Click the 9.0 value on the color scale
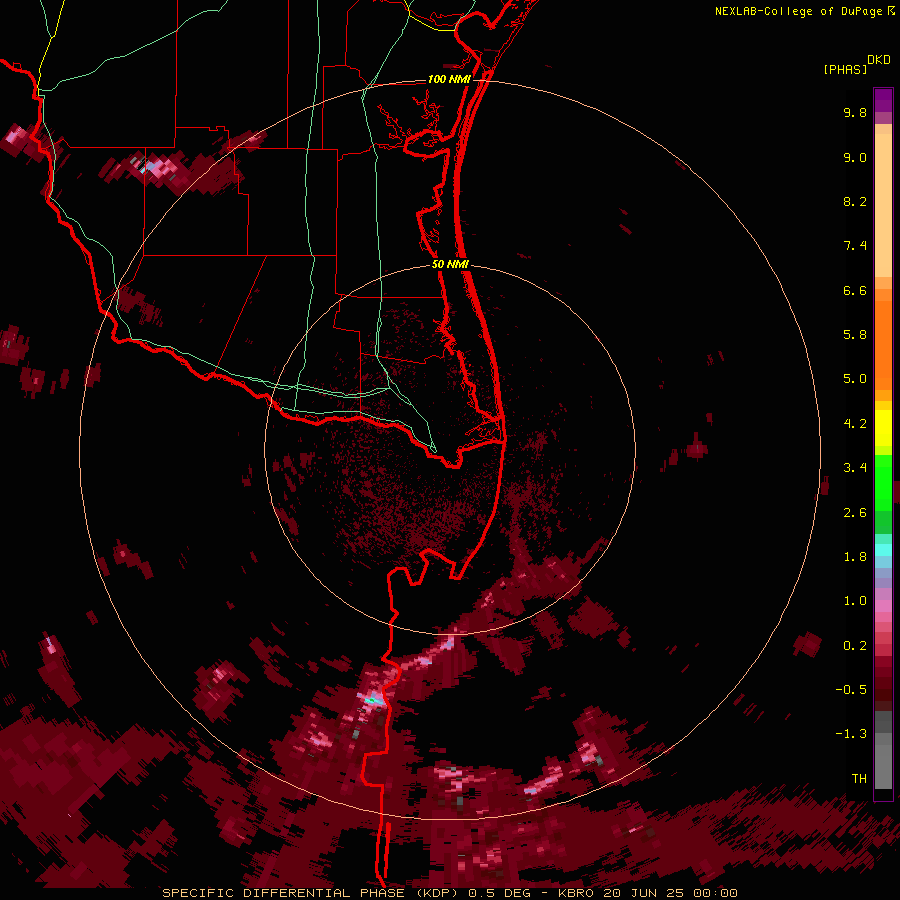Image resolution: width=900 pixels, height=900 pixels. (x=855, y=157)
